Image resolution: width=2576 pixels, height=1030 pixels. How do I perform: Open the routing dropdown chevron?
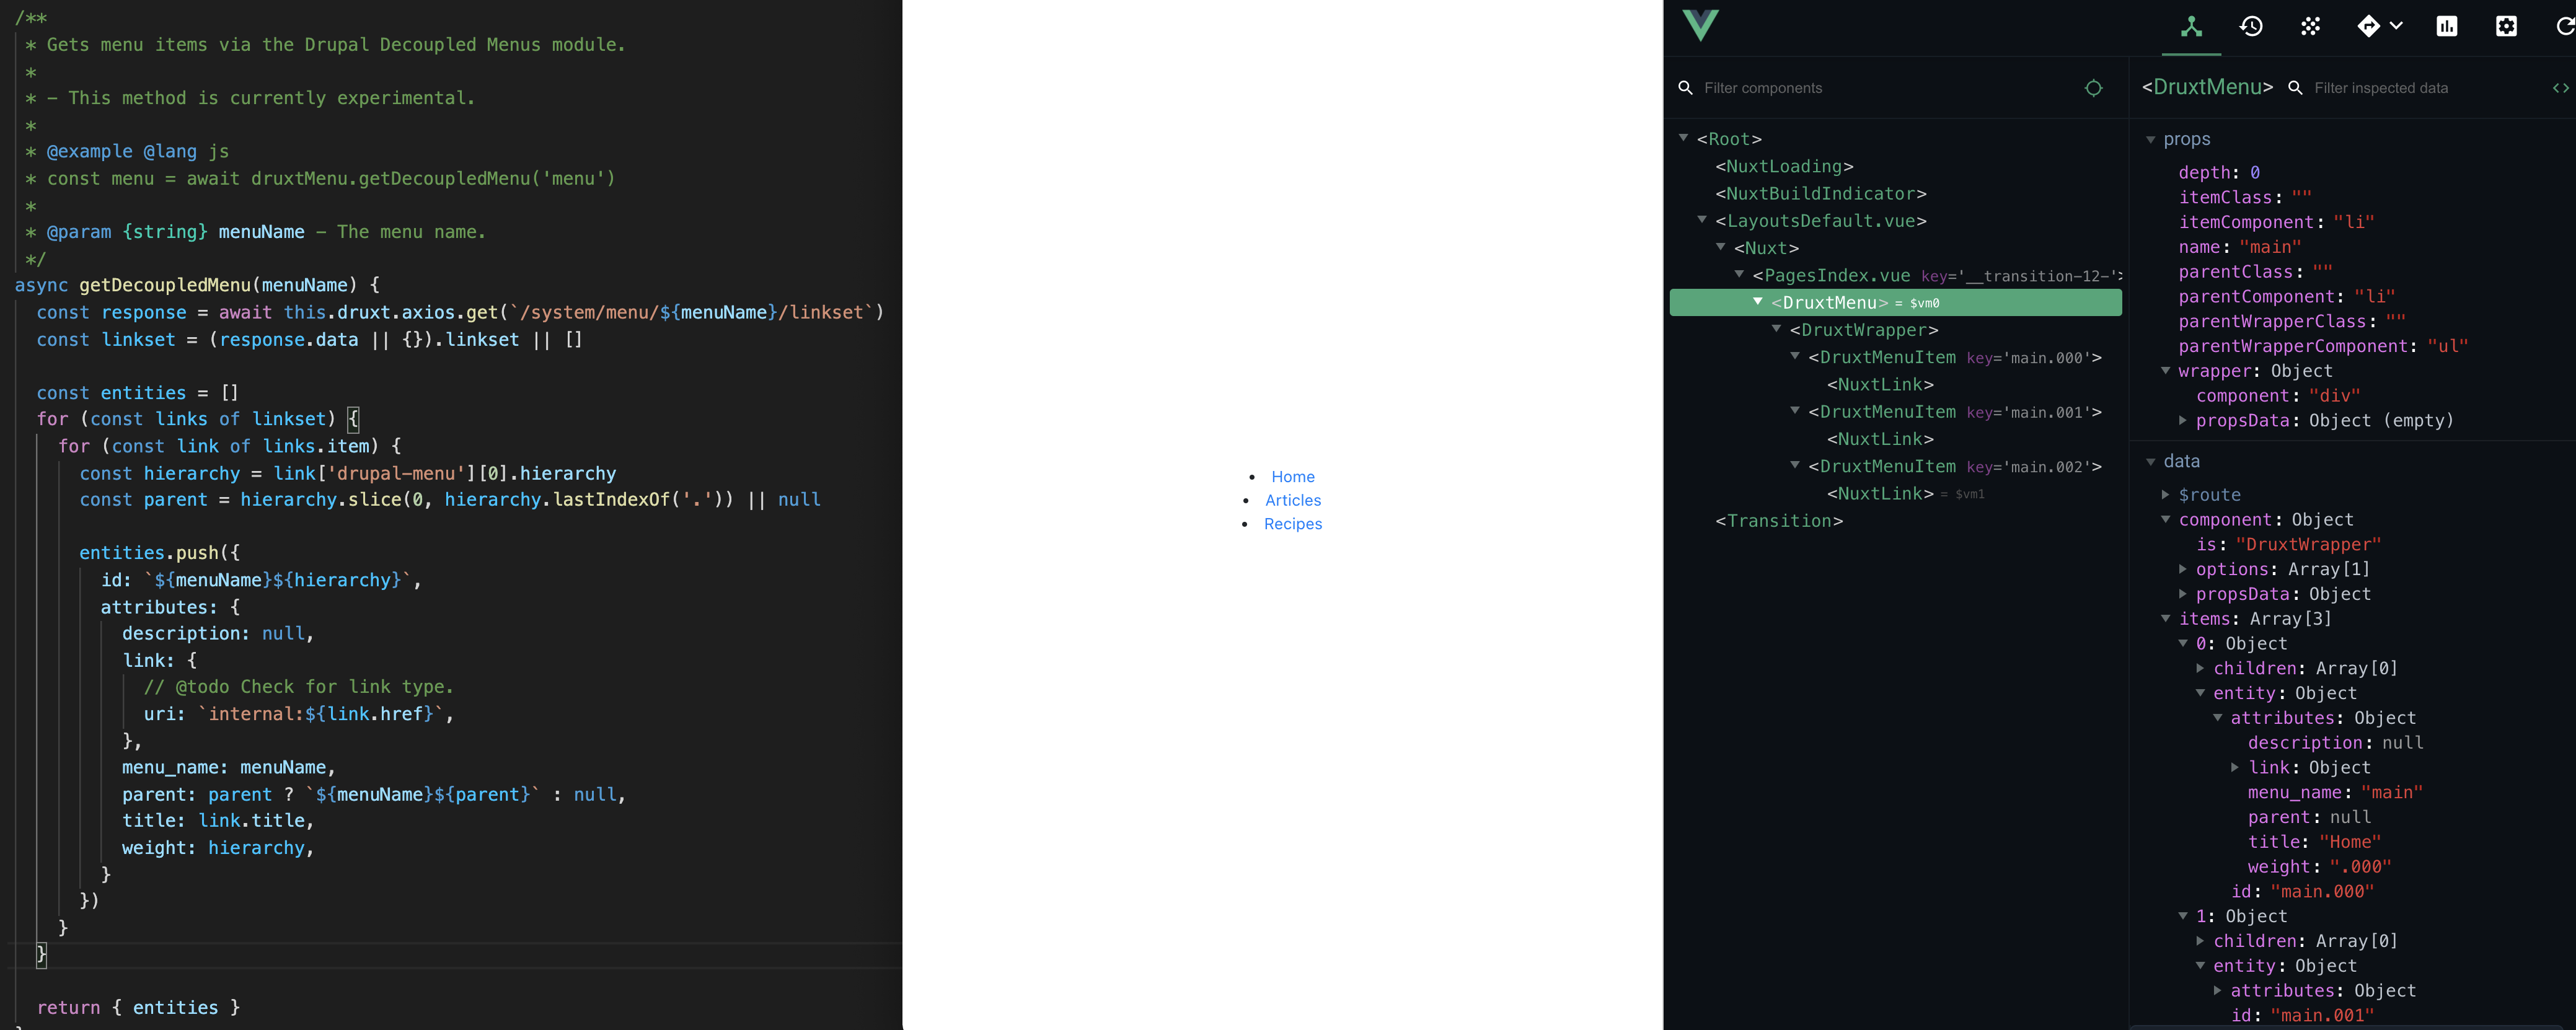(2396, 26)
